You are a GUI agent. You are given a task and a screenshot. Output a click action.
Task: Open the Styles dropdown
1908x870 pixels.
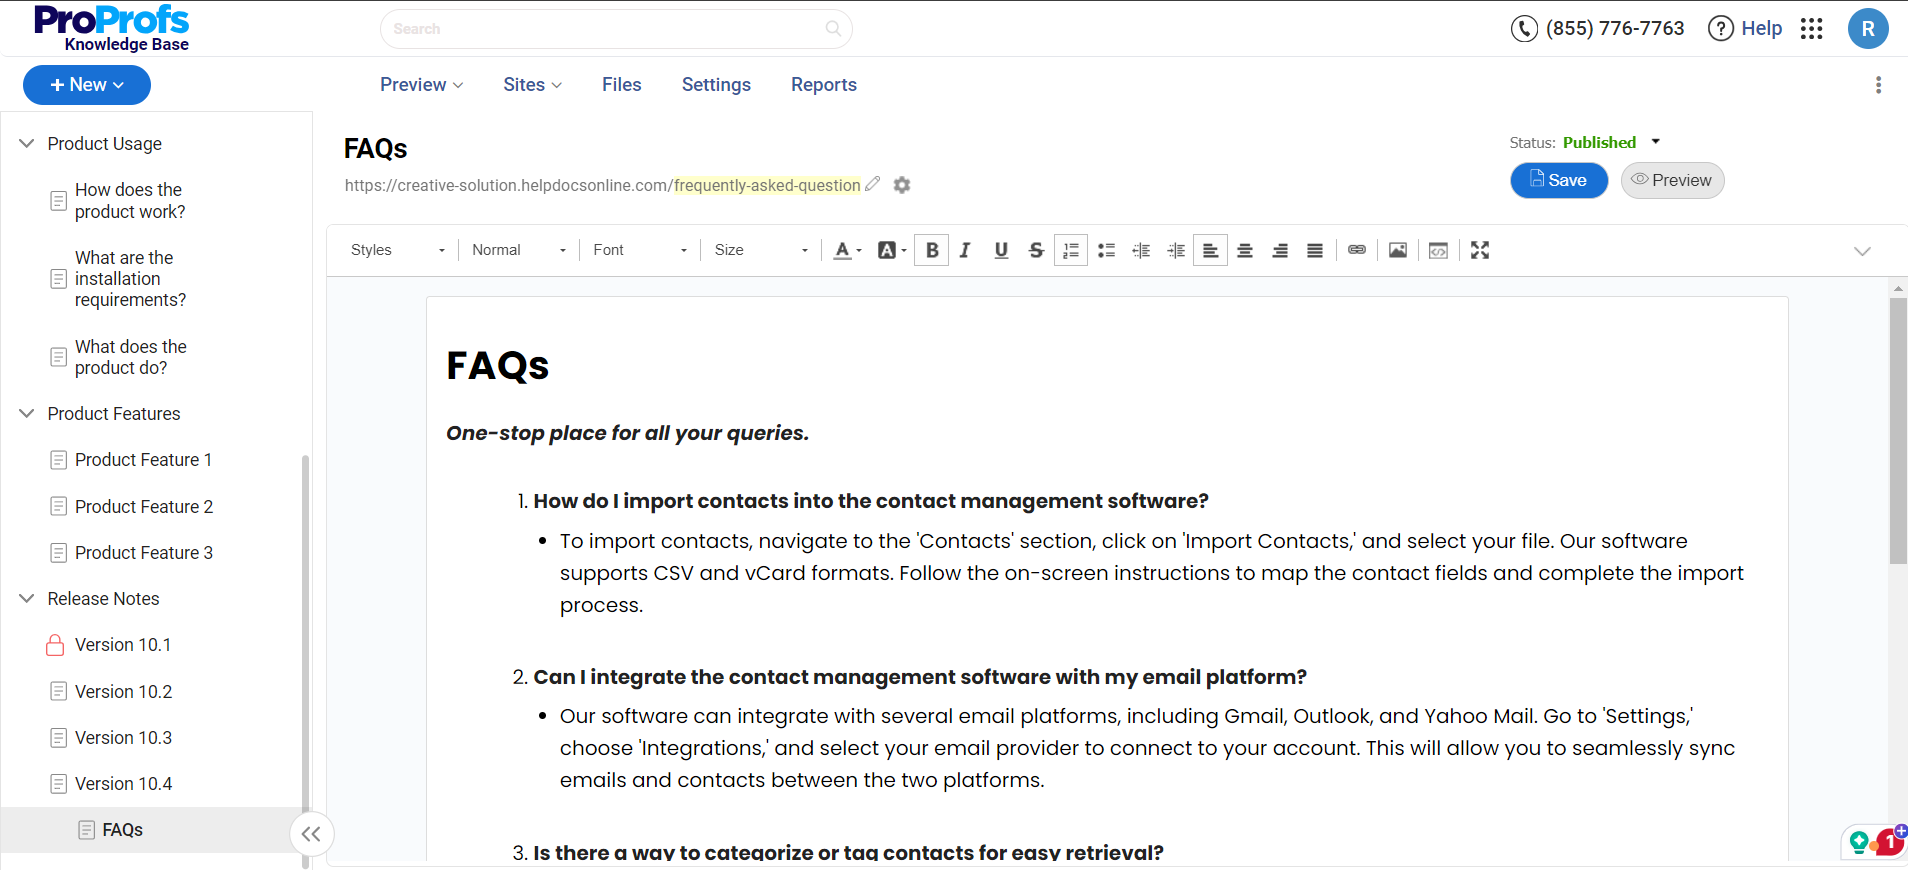397,250
